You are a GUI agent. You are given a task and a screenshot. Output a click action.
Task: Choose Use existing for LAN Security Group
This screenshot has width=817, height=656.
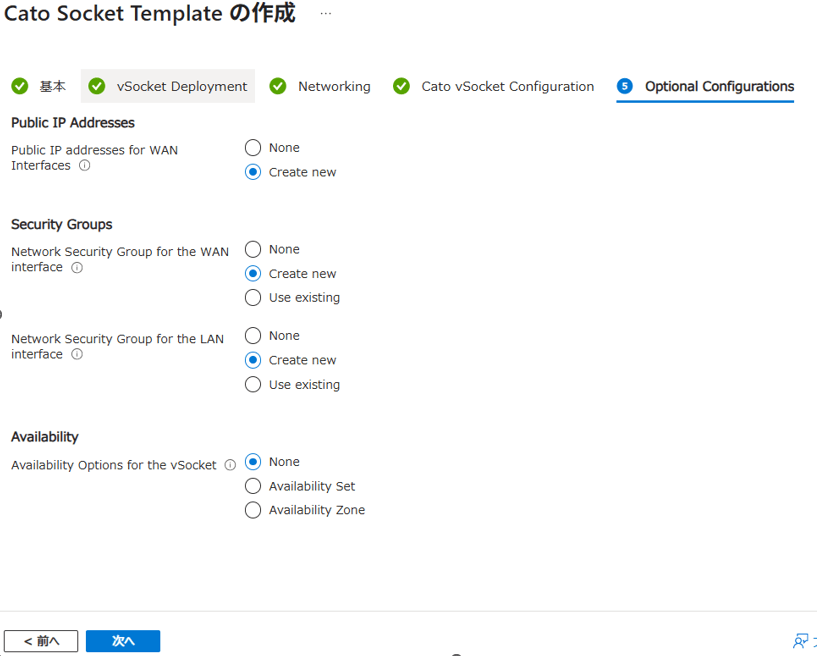[x=253, y=385]
